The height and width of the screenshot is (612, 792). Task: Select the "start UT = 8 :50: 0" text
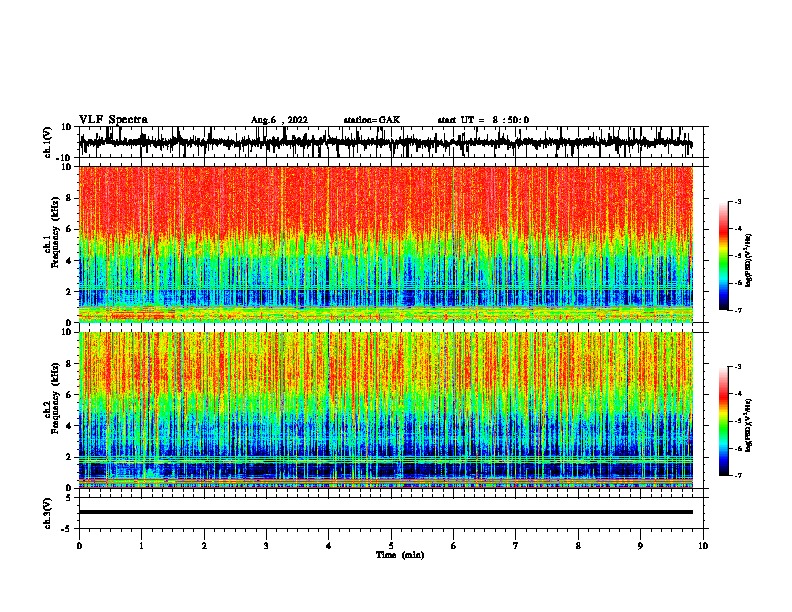pyautogui.click(x=483, y=120)
